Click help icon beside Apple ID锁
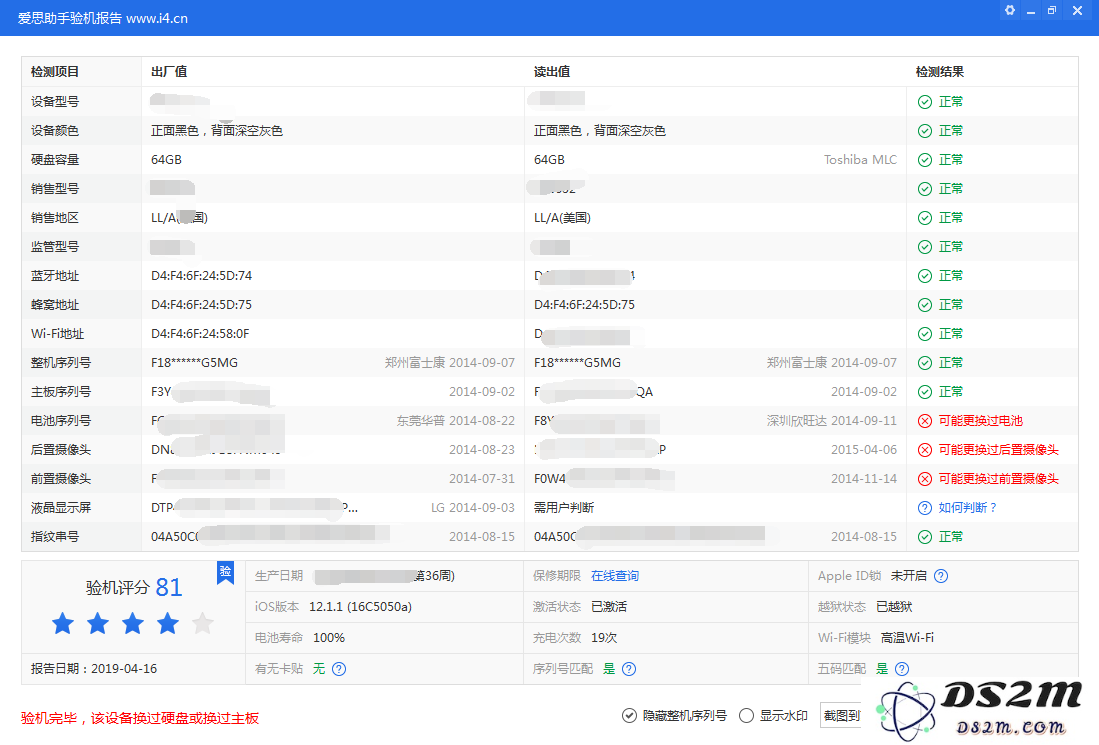1099x745 pixels. coord(941,576)
